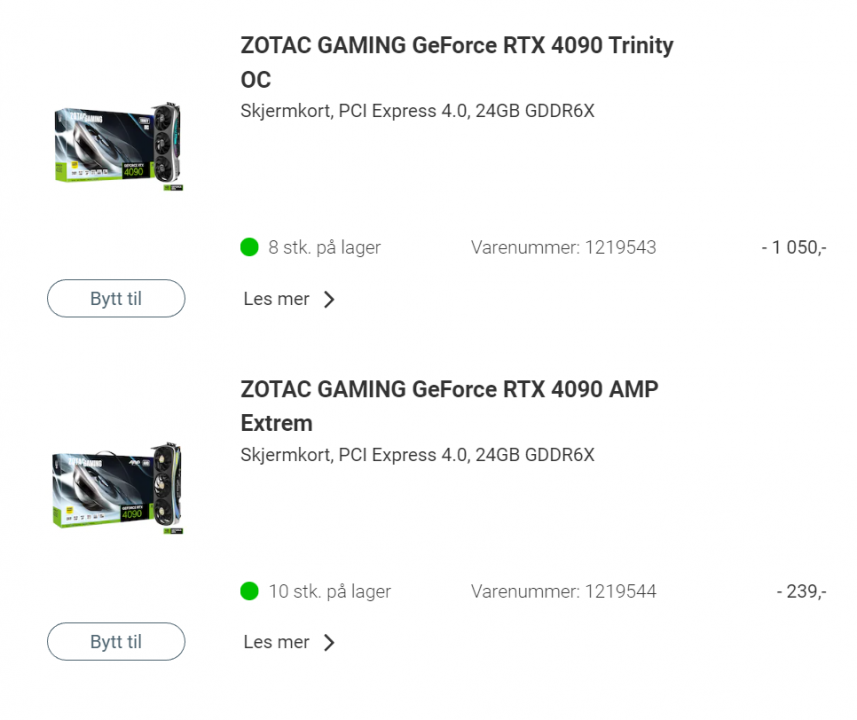Select the ZOTAC GAMING RTX 4090 Trinity OC title

point(456,62)
